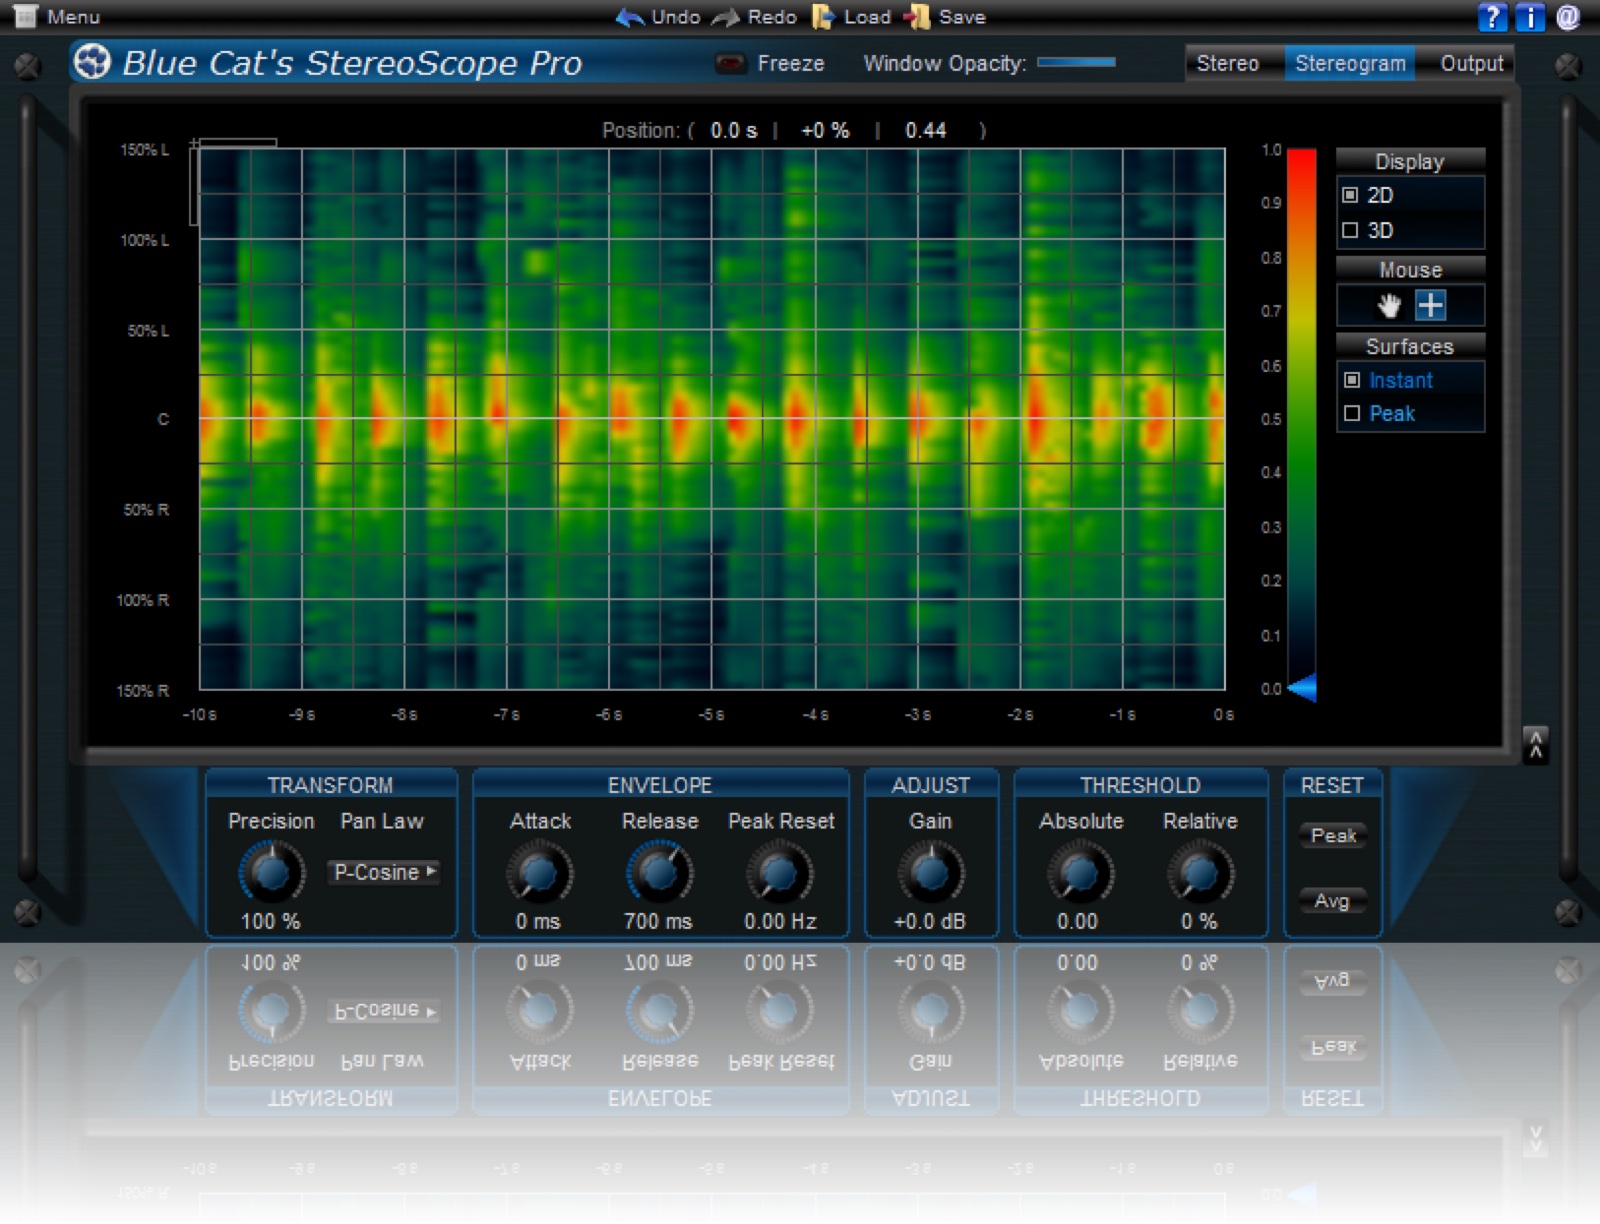Click the '700 ms' Release value
Screen dimensions: 1600x1224
pyautogui.click(x=658, y=921)
